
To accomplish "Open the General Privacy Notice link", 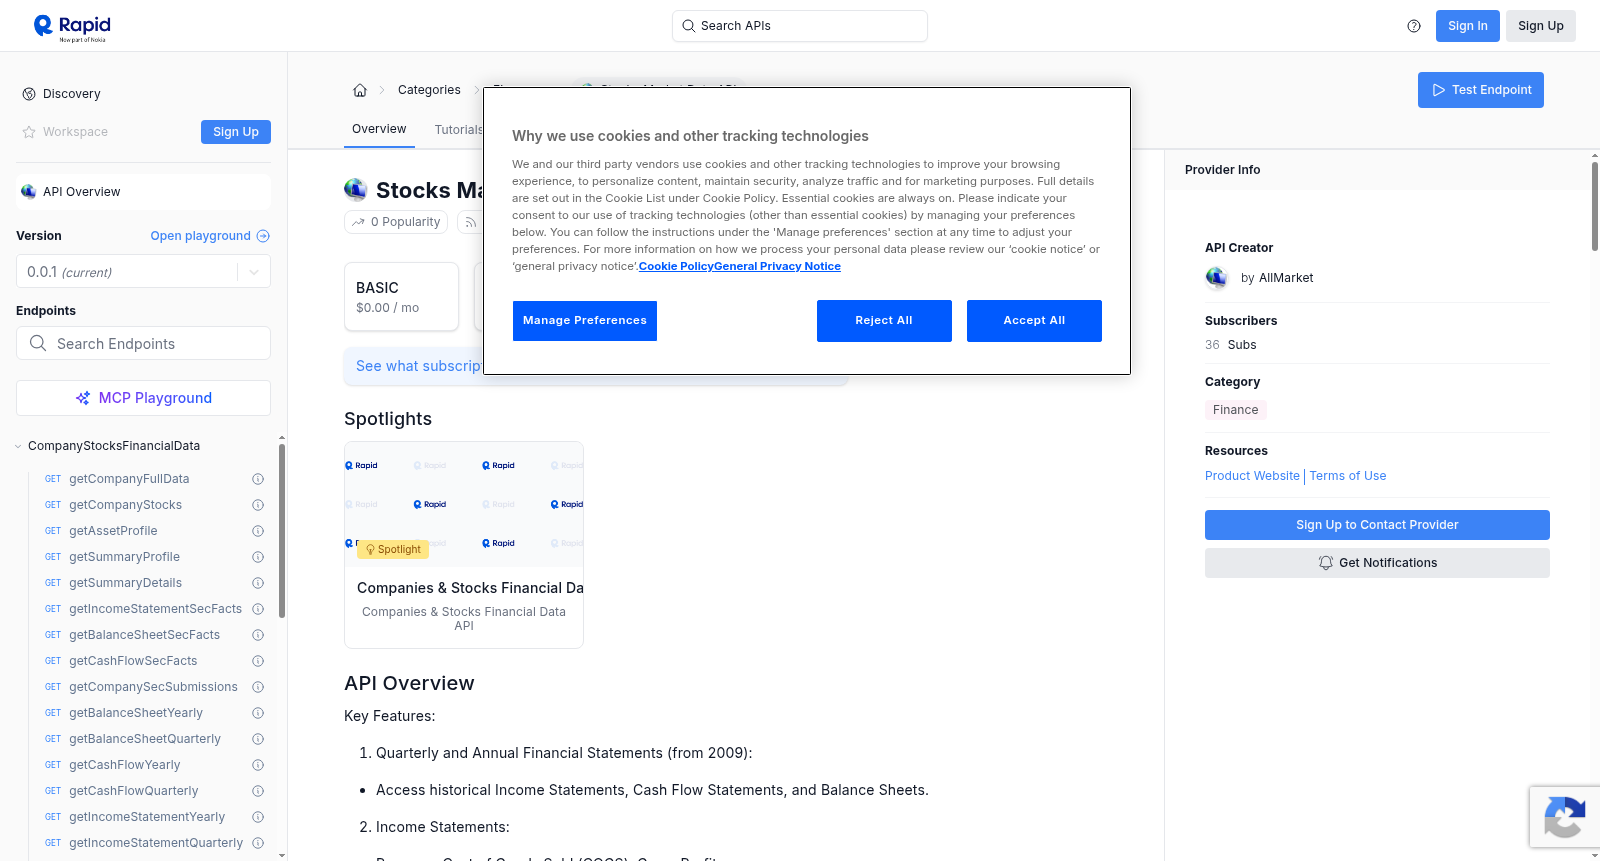I will pos(777,266).
